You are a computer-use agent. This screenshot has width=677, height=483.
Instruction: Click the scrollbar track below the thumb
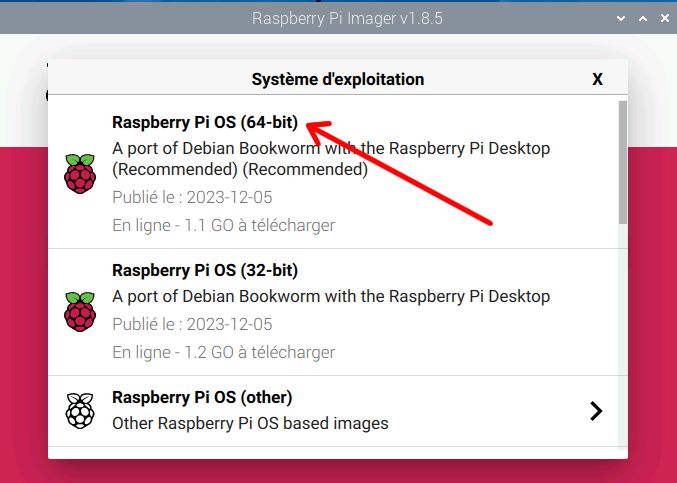(623, 337)
